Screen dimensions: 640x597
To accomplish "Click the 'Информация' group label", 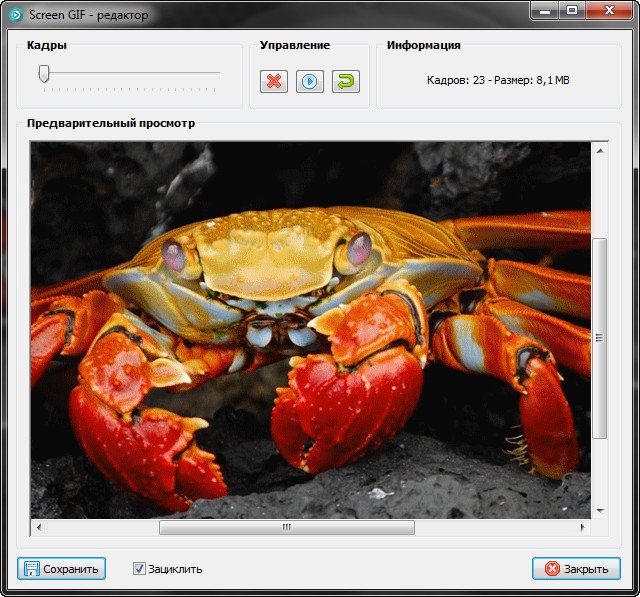I will 424,45.
